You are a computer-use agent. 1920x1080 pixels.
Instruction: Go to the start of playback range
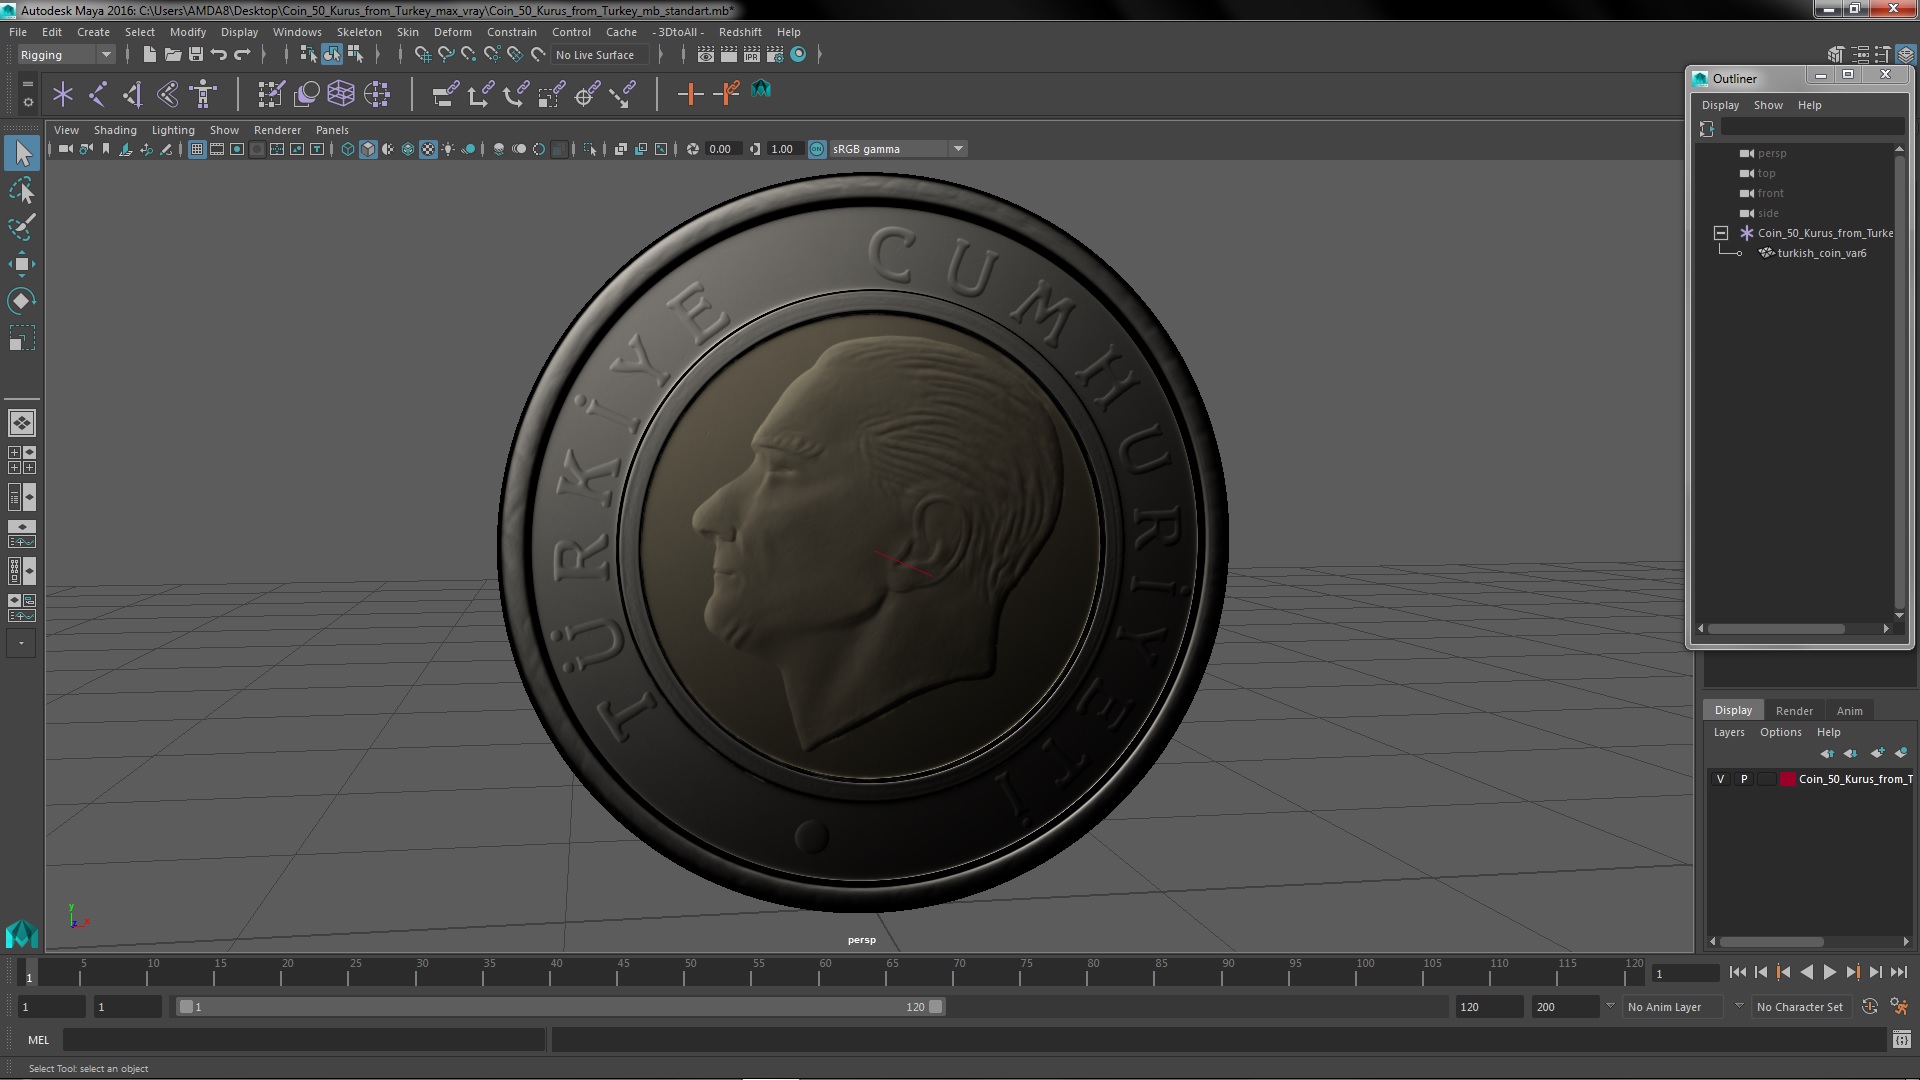coord(1737,972)
